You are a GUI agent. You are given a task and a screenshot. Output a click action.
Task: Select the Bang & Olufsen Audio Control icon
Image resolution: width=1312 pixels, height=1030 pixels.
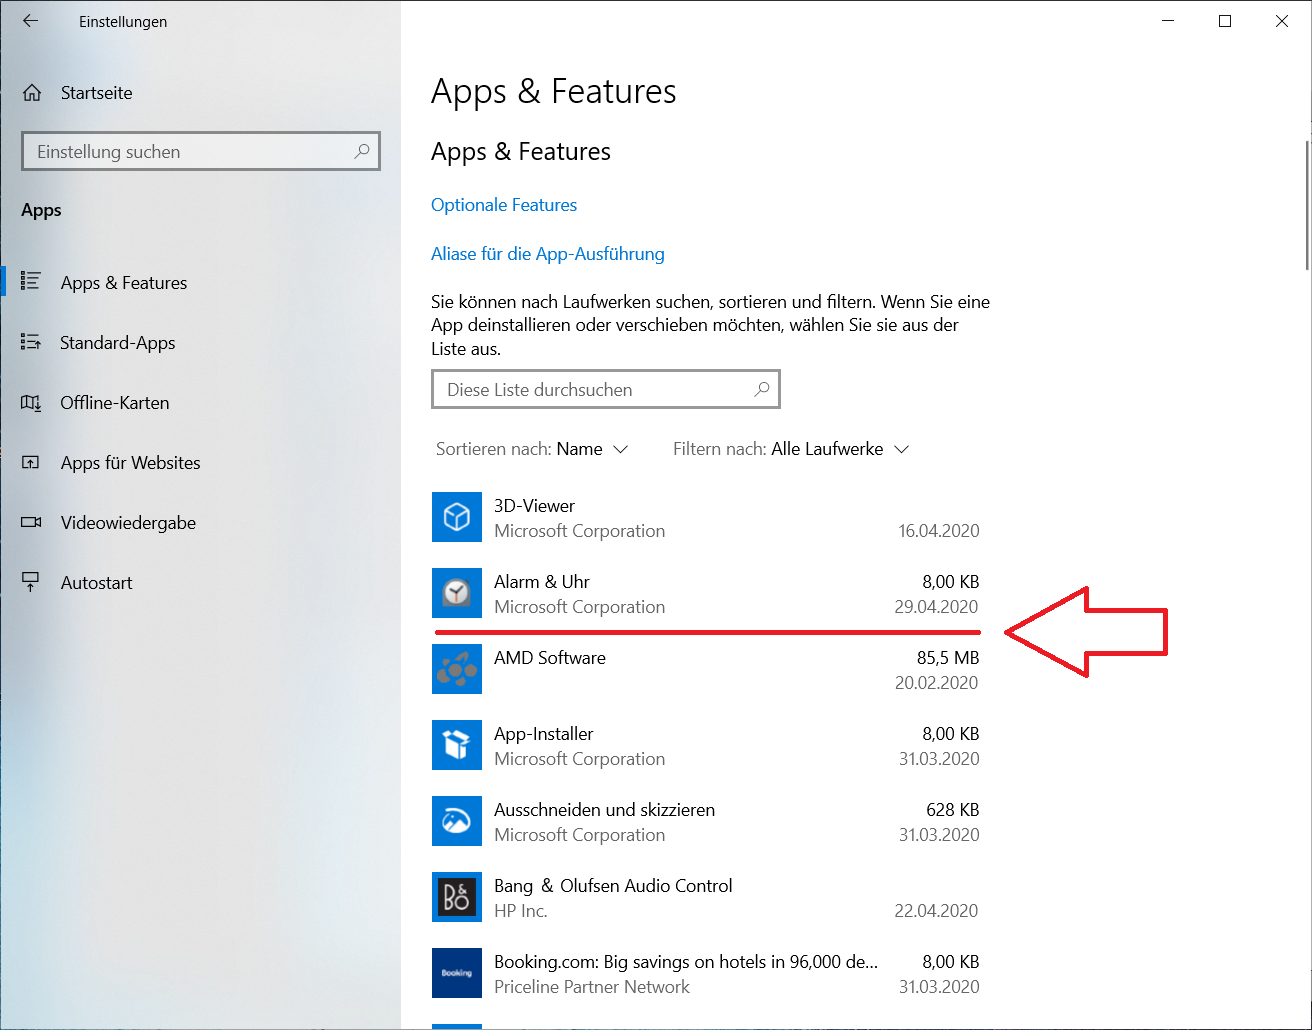(457, 897)
